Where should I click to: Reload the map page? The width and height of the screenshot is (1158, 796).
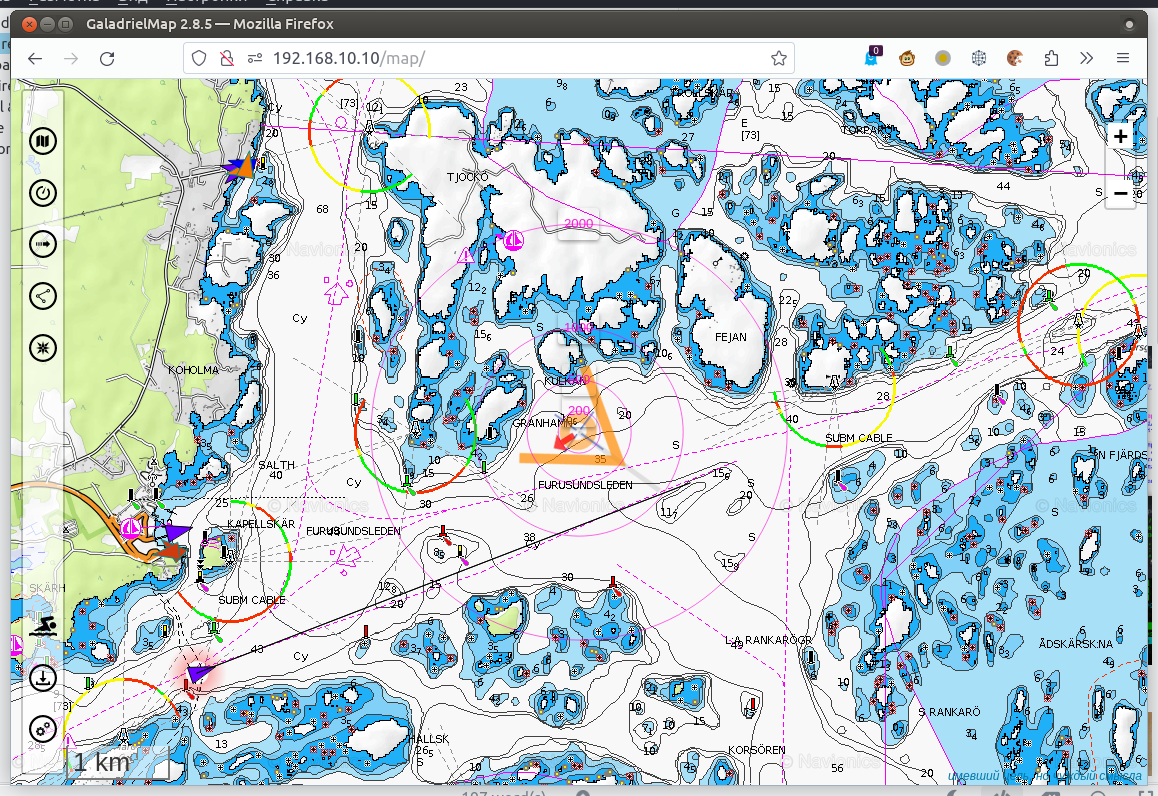coord(107,58)
